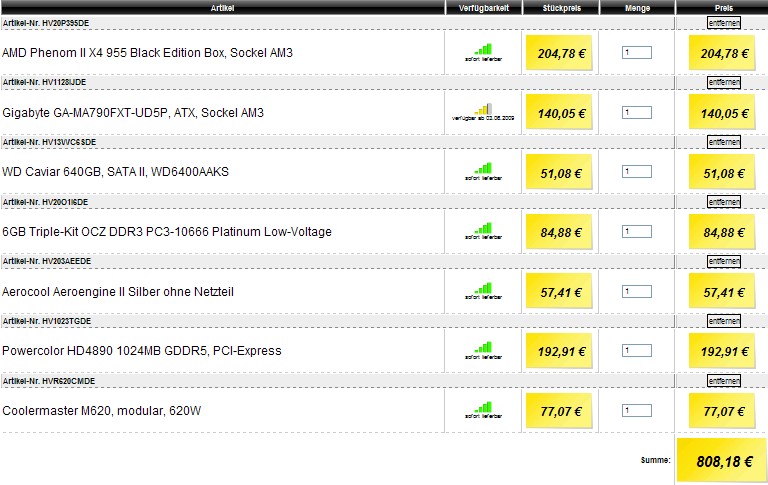Remove WD Caviar 640GB with entfernen
This screenshot has width=768, height=485.
click(724, 142)
